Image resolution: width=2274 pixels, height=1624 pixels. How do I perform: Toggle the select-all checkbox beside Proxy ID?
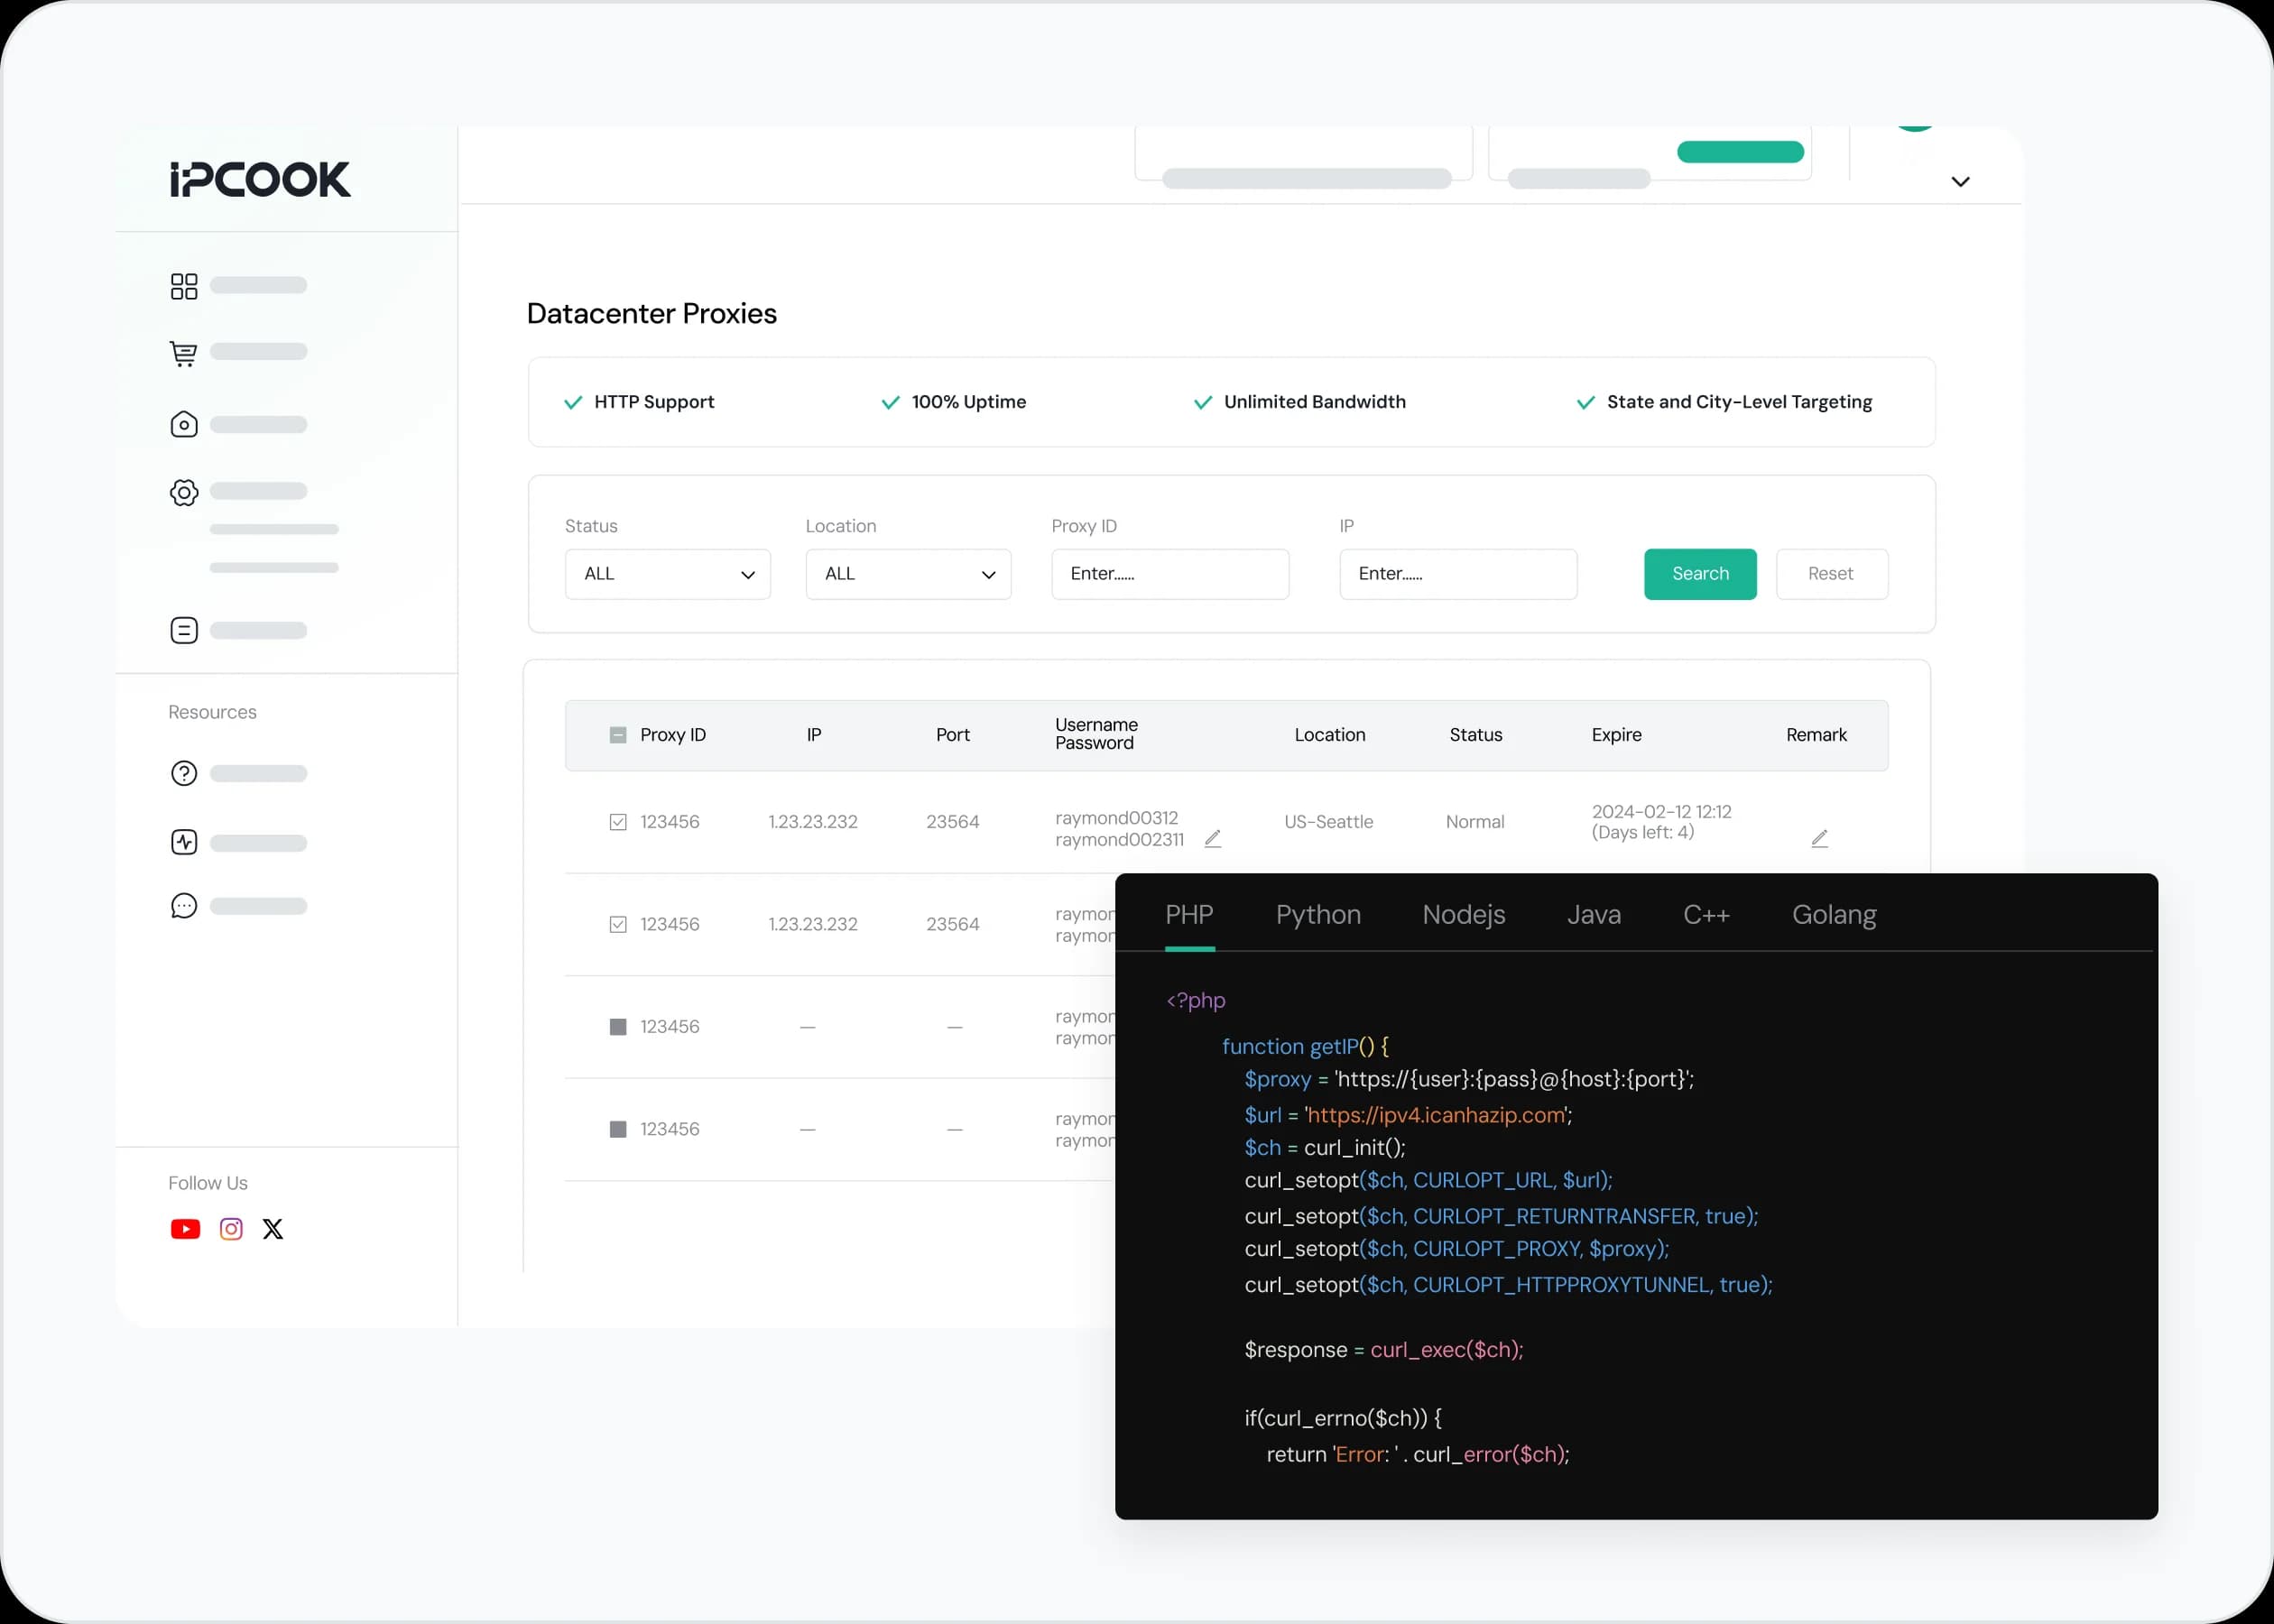point(618,735)
